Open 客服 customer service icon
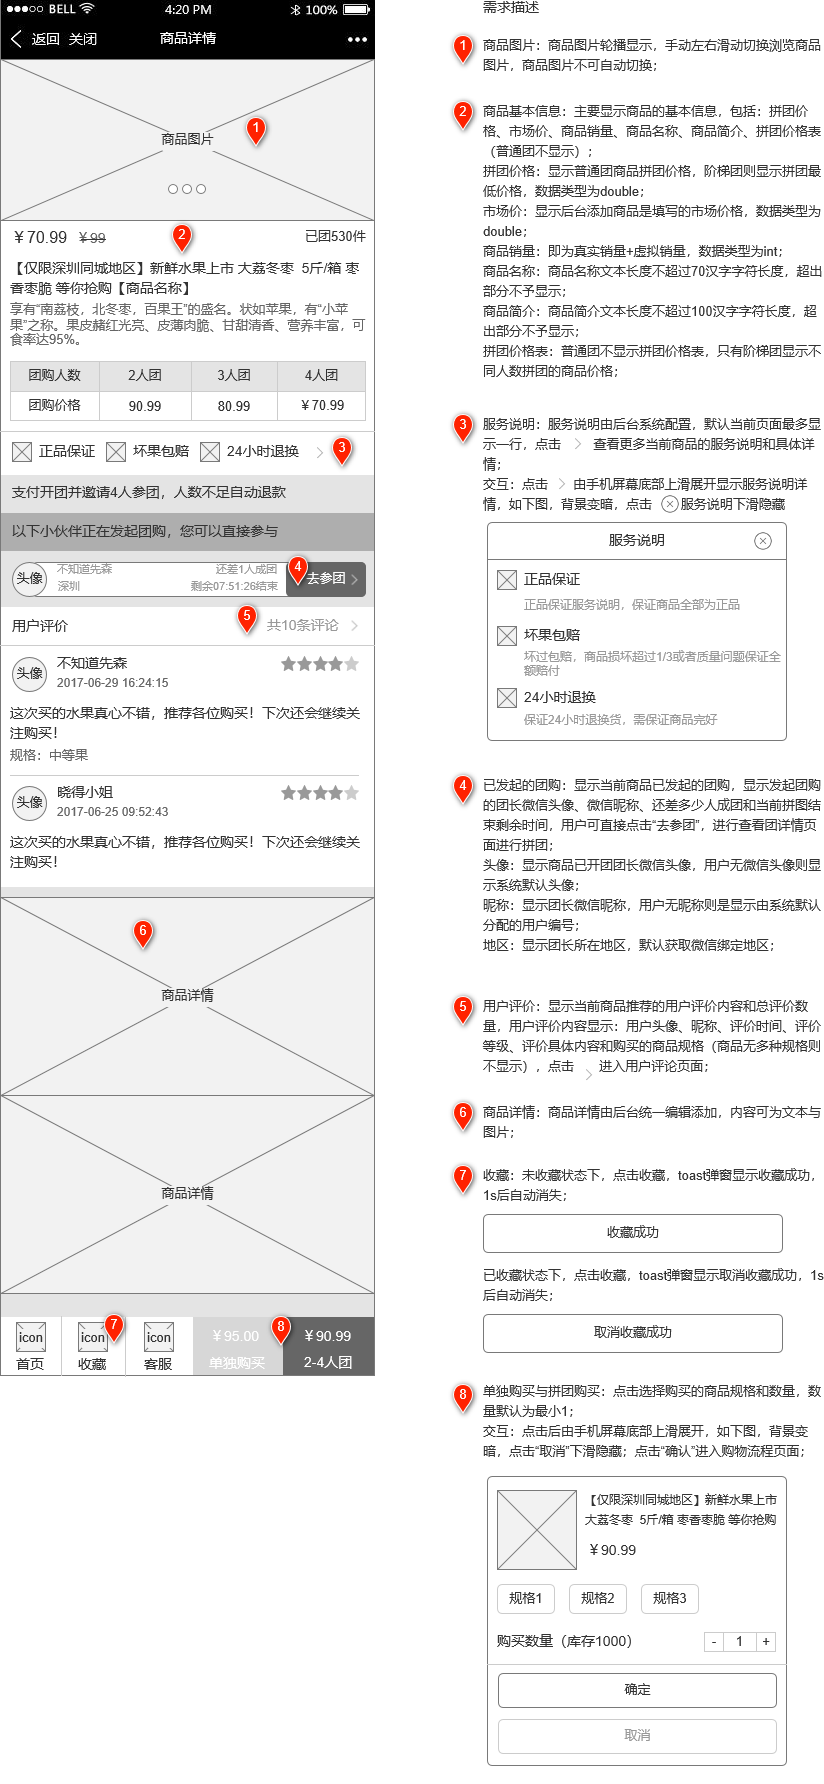This screenshot has height=1784, width=824. pos(158,1338)
